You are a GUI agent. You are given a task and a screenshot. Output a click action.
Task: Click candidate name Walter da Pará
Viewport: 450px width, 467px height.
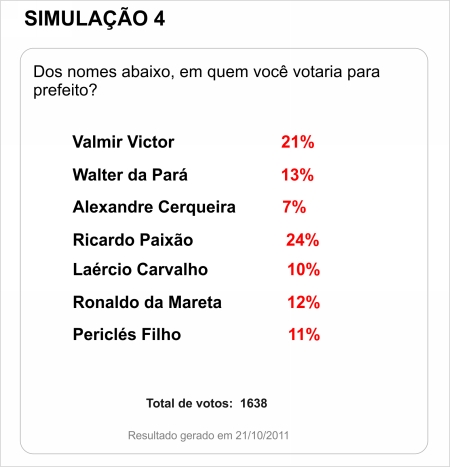[130, 175]
